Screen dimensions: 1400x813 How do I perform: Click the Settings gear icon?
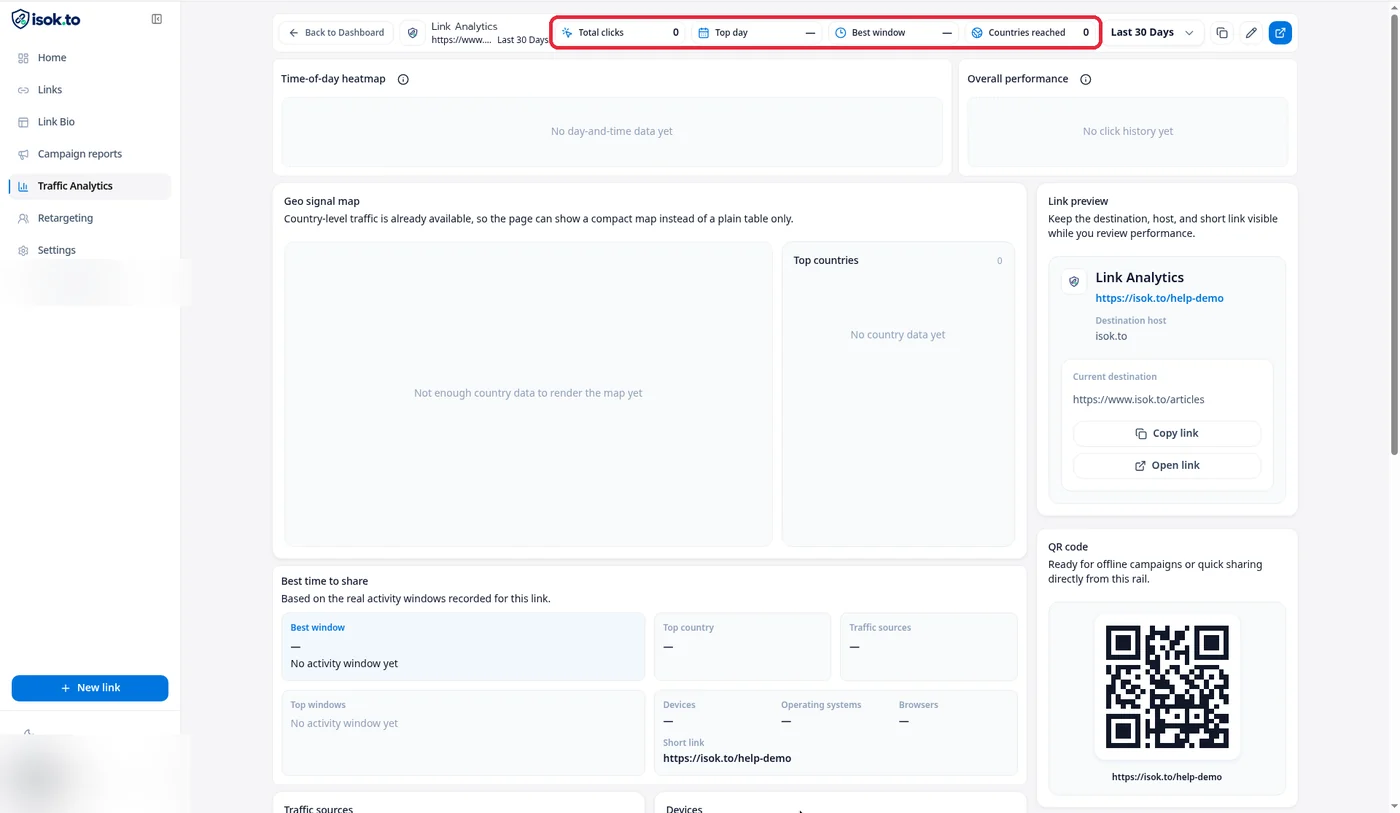[x=23, y=250]
